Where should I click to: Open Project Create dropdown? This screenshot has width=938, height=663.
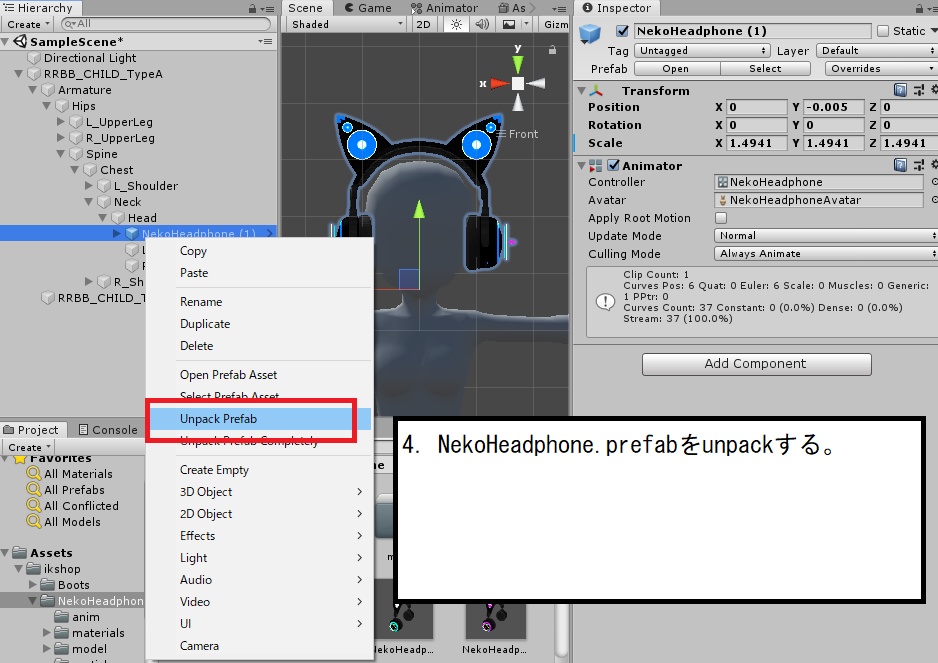28,448
